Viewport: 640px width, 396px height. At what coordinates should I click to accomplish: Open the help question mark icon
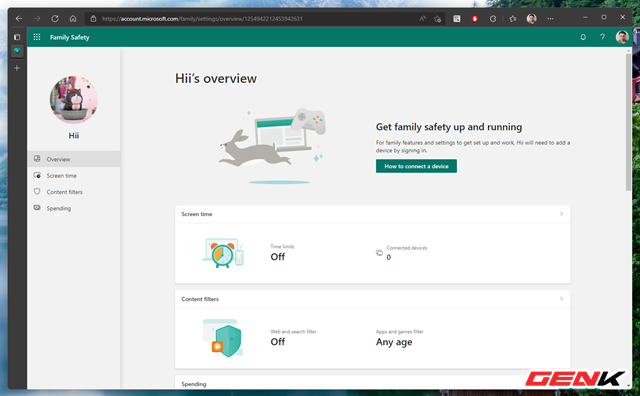coord(602,37)
